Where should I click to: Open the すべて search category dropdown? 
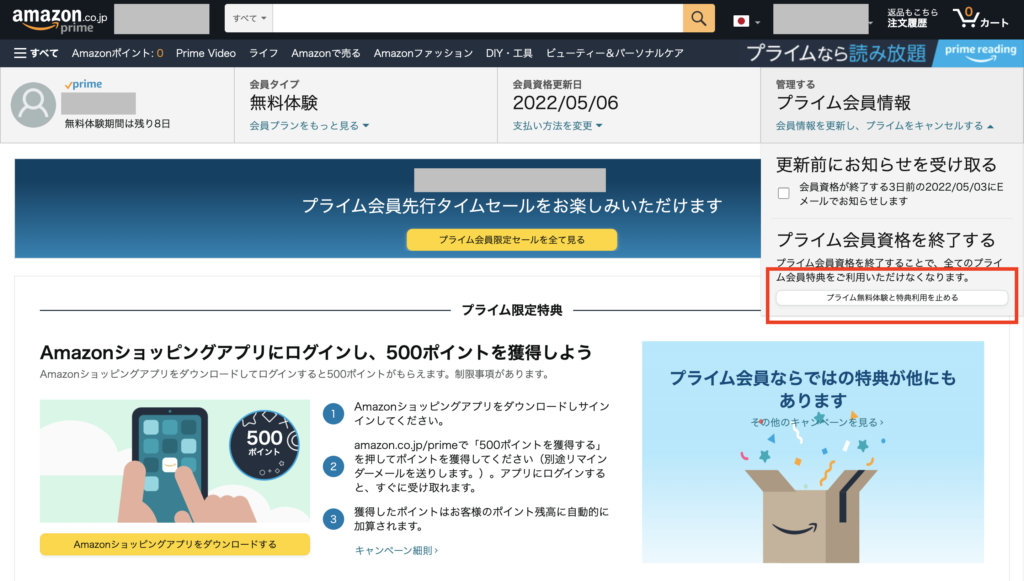click(249, 18)
